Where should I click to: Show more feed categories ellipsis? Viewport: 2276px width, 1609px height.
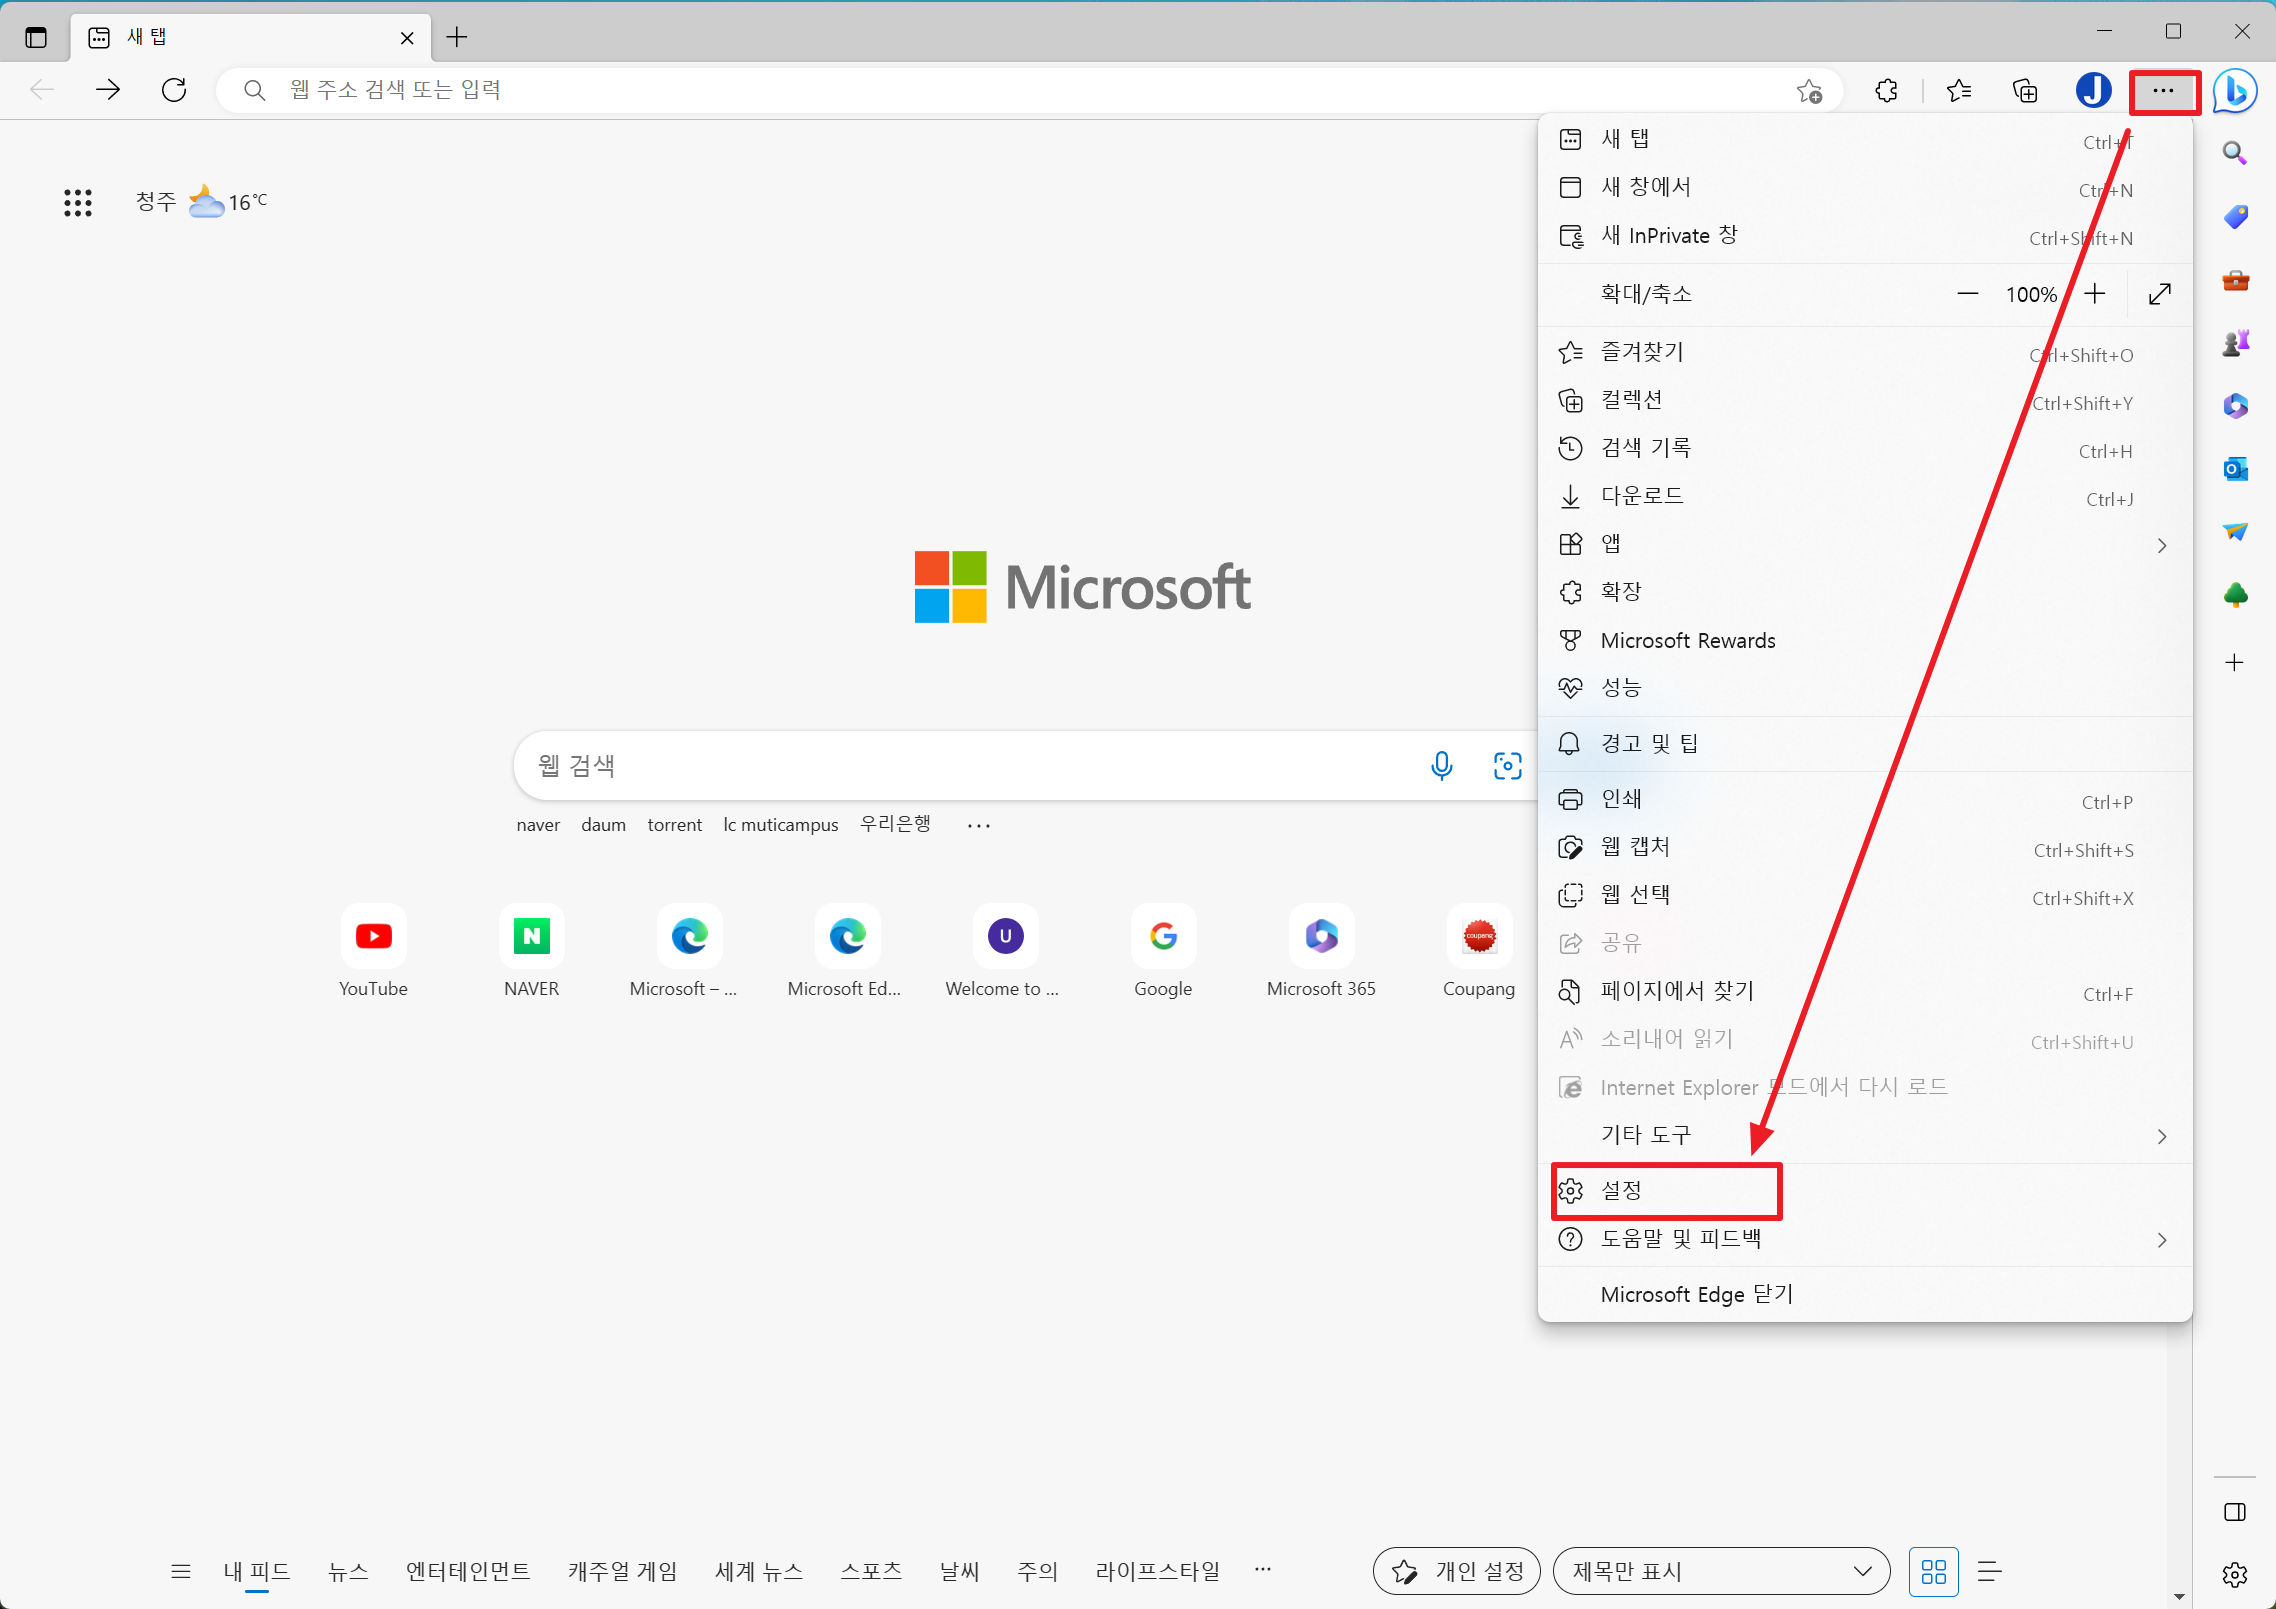point(1263,1570)
